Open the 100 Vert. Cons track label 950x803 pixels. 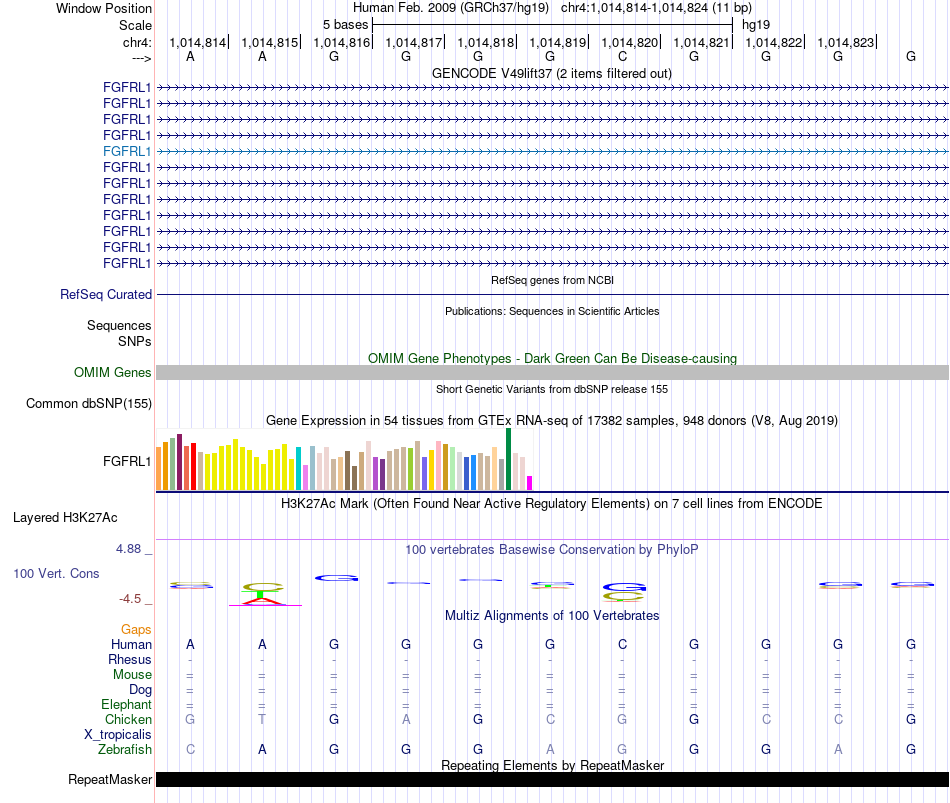[56, 573]
